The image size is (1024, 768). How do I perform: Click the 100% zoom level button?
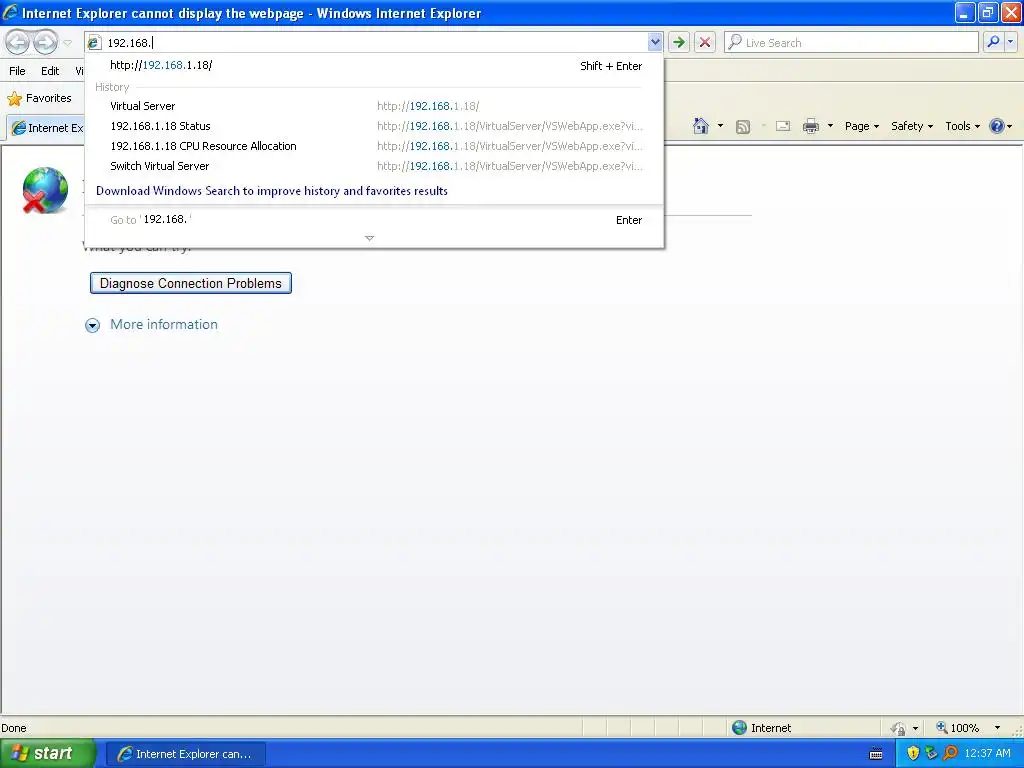[957, 728]
